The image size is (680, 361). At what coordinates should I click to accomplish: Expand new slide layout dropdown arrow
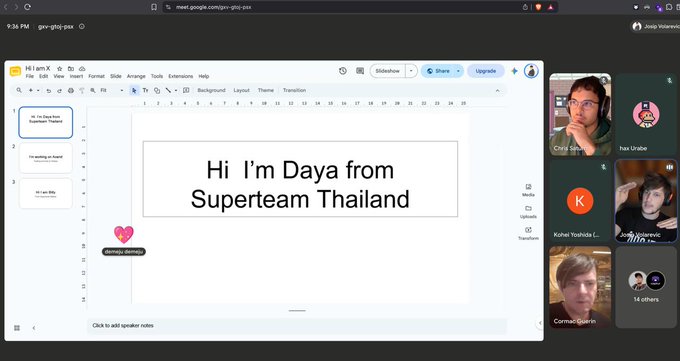(x=38, y=90)
